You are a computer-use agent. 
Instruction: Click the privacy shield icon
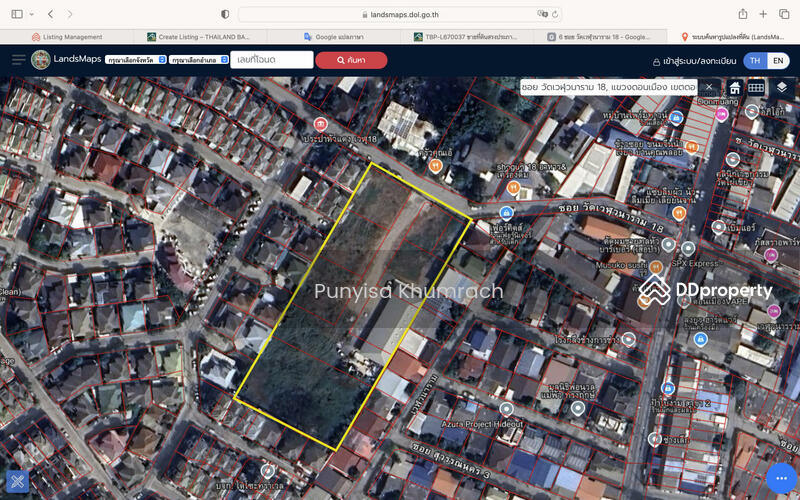point(225,14)
